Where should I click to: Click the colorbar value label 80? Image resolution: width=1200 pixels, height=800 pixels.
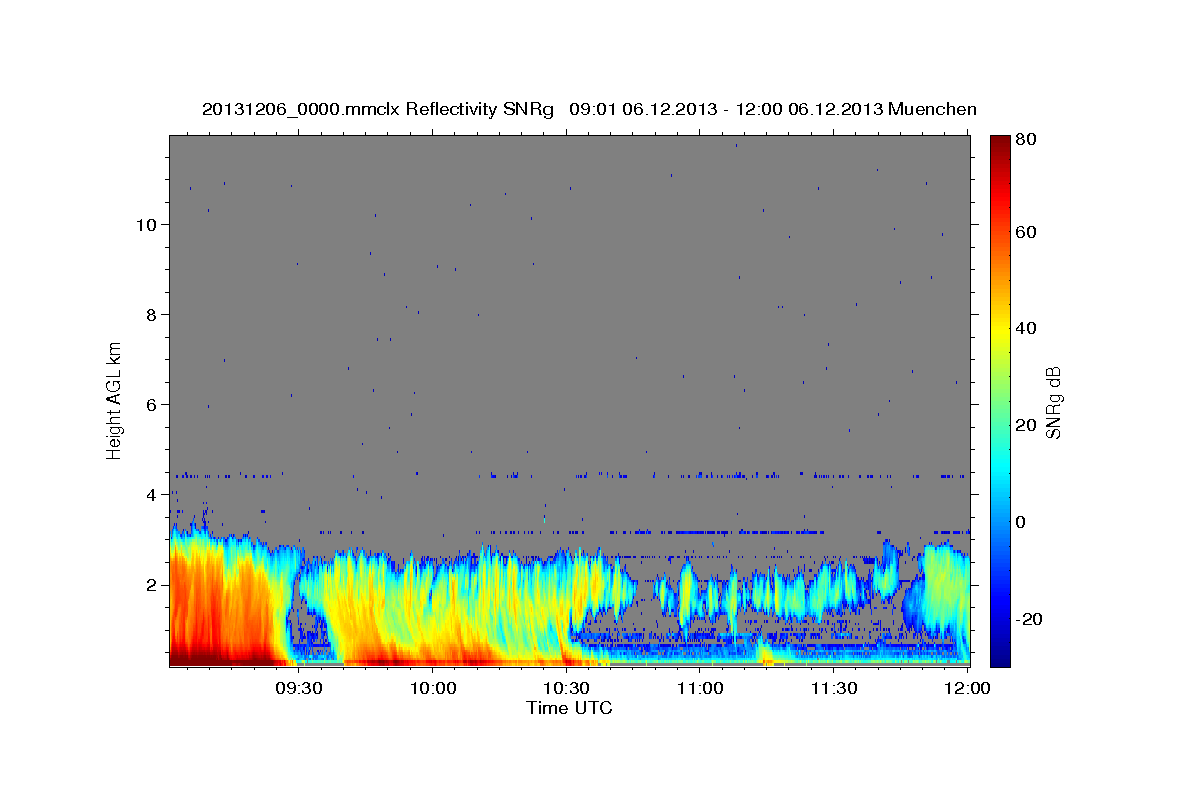pos(1027,139)
